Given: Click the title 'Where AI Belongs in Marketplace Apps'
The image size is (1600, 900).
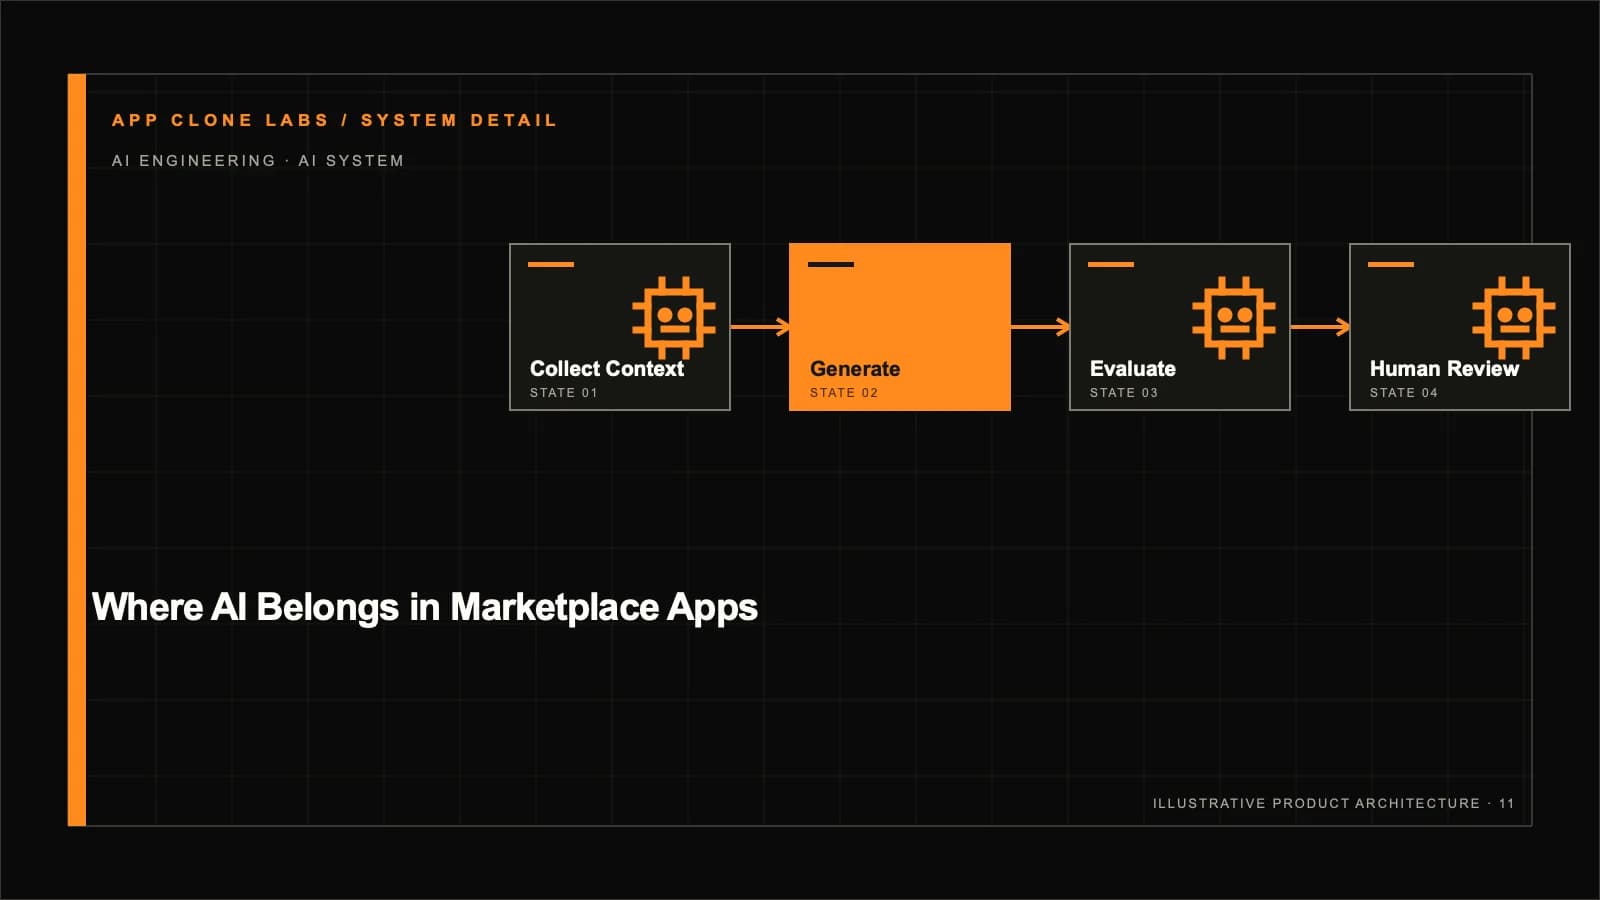Looking at the screenshot, I should pyautogui.click(x=425, y=608).
